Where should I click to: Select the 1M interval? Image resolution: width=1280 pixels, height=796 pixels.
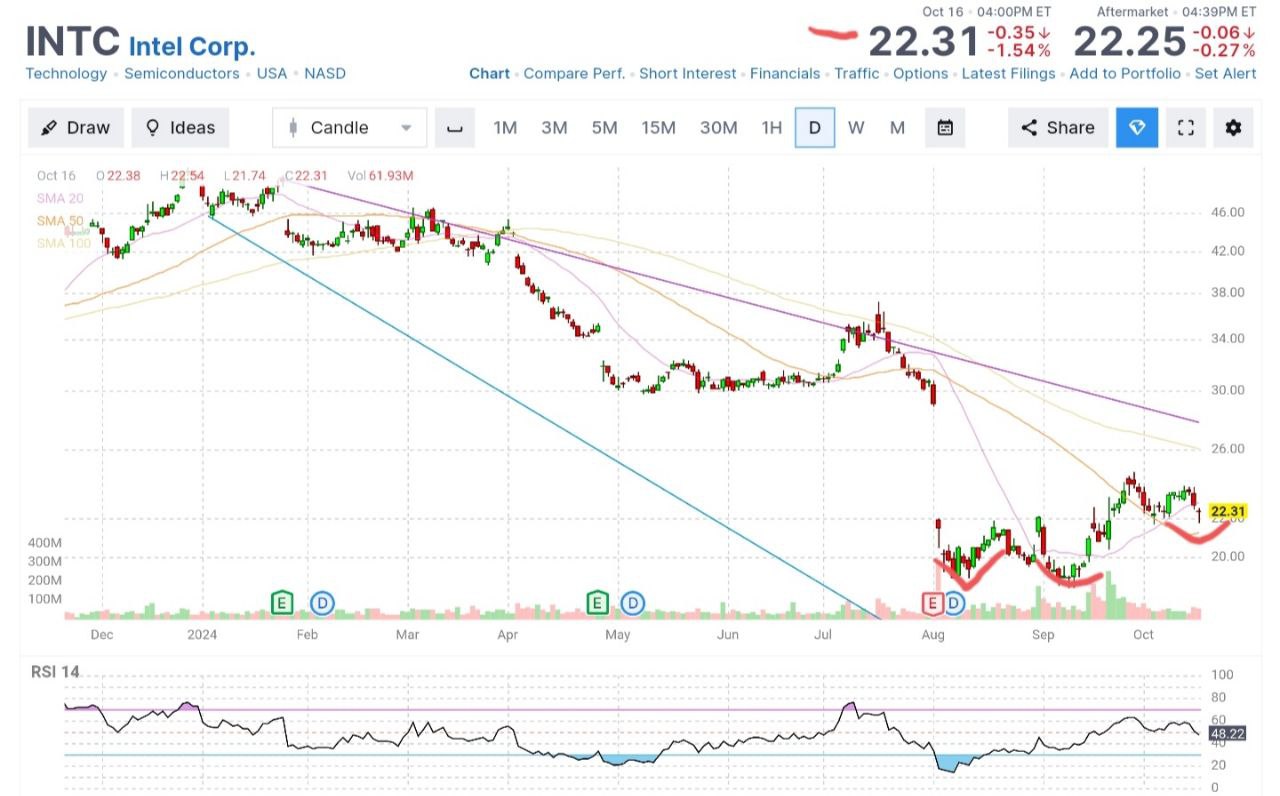[x=505, y=128]
